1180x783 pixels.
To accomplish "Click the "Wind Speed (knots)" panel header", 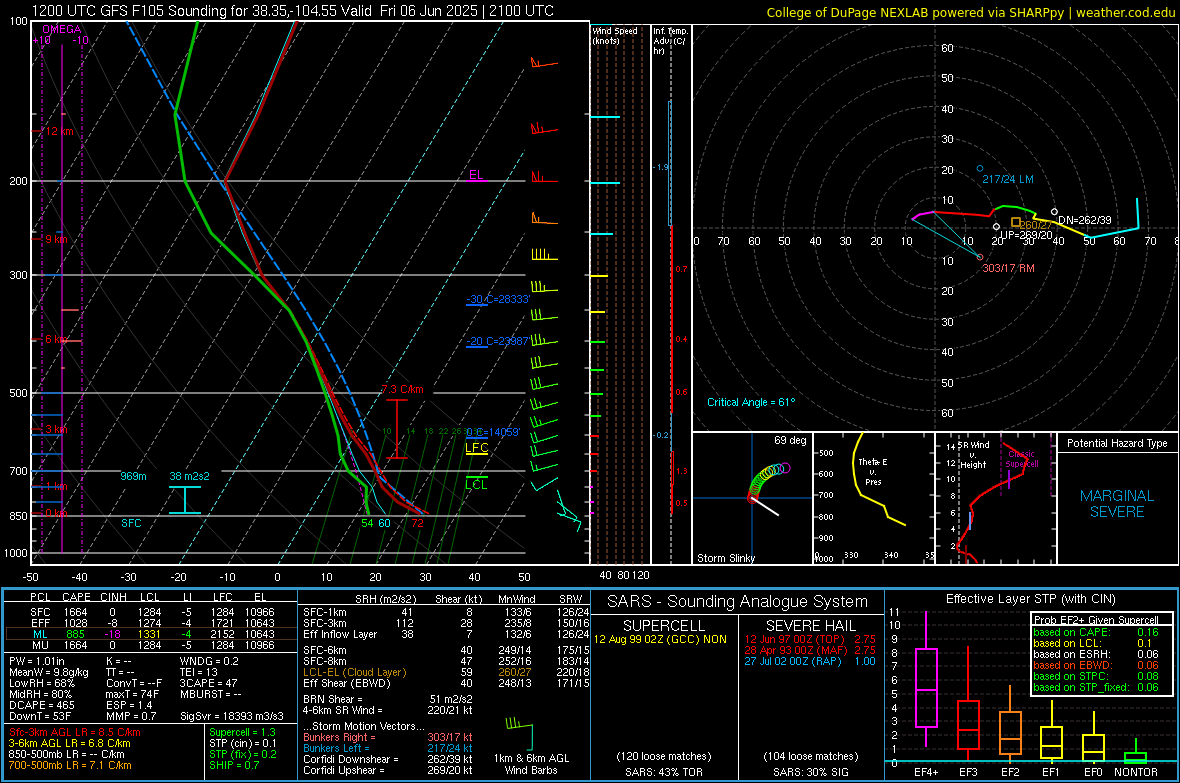I will (x=615, y=35).
